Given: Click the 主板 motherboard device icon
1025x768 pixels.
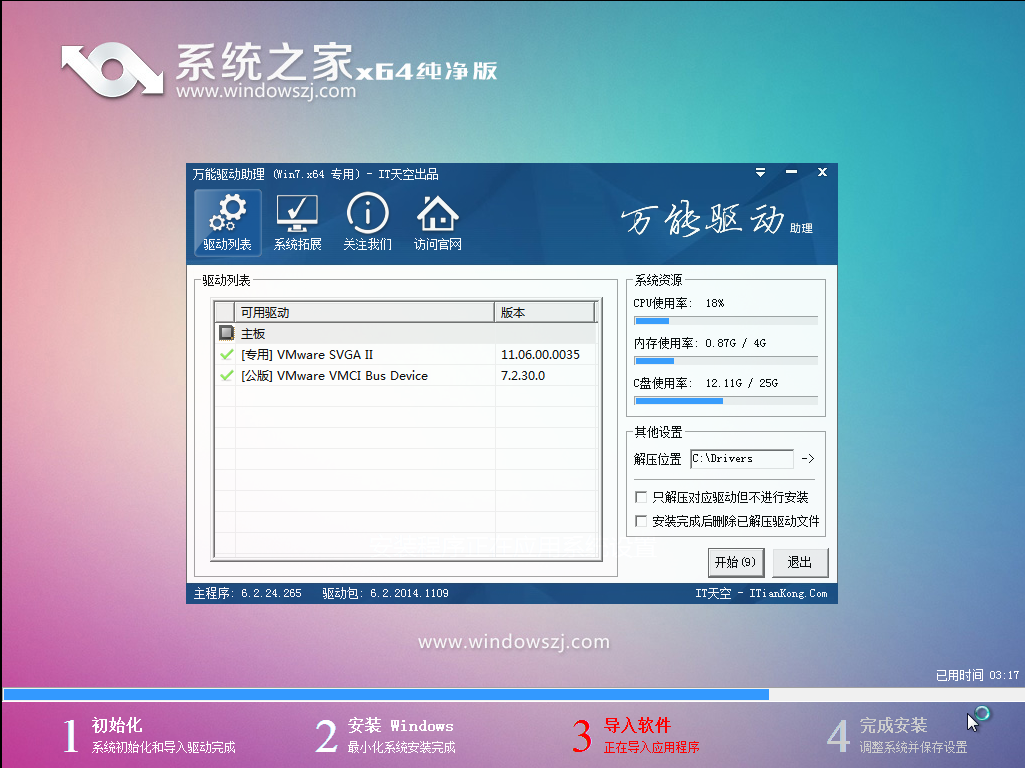Looking at the screenshot, I should click(226, 333).
